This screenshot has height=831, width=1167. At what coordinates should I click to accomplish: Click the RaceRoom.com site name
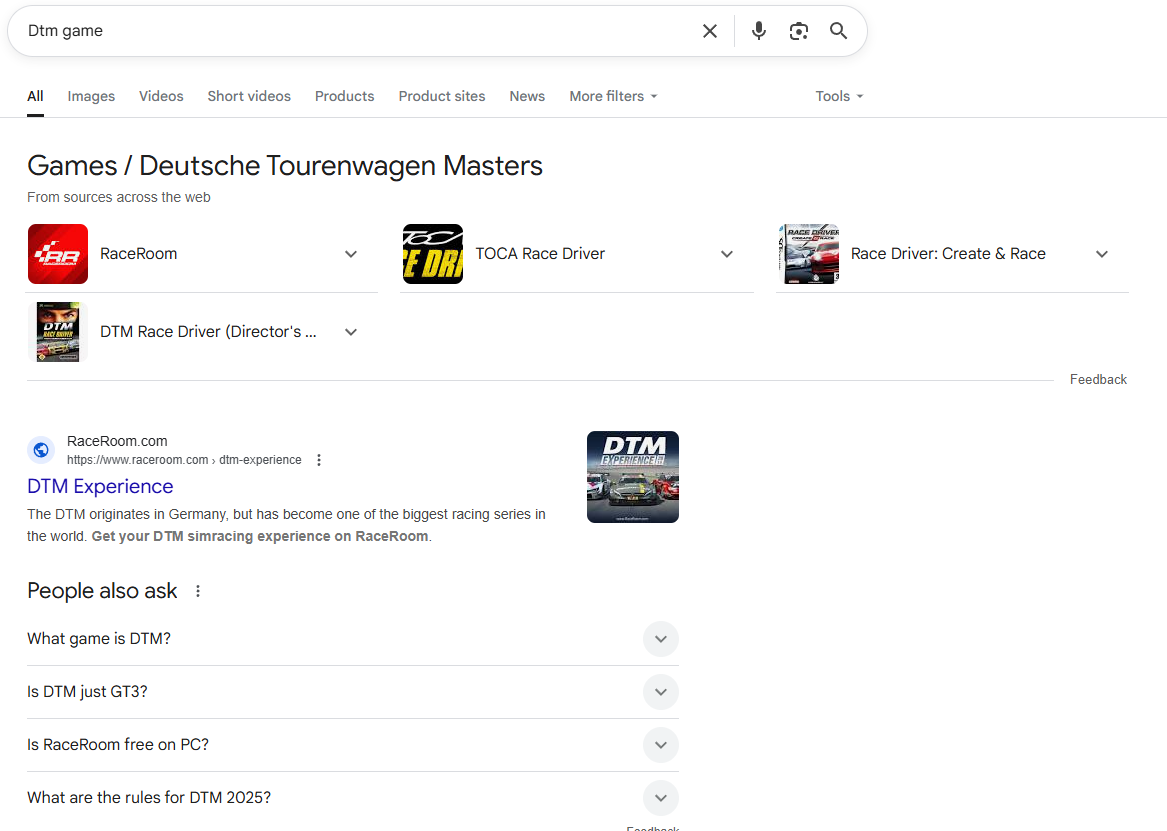coord(117,441)
